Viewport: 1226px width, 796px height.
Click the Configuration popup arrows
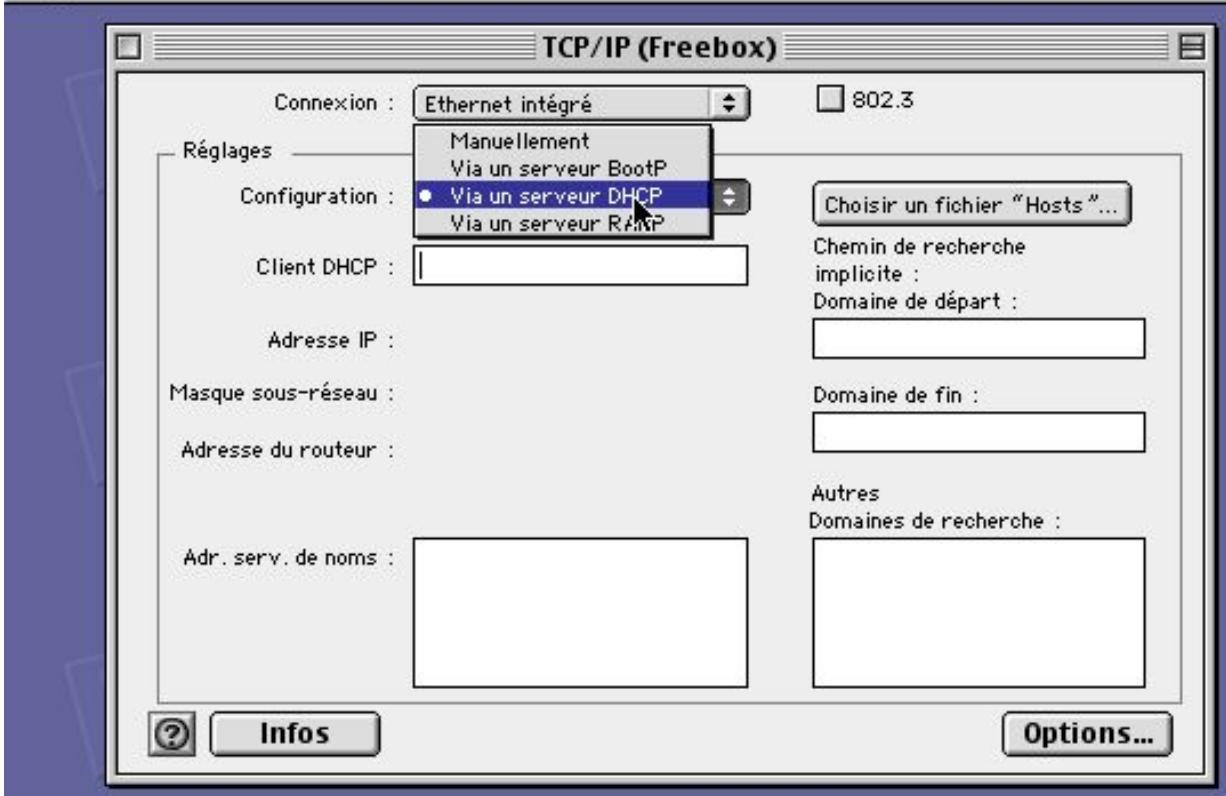click(732, 196)
